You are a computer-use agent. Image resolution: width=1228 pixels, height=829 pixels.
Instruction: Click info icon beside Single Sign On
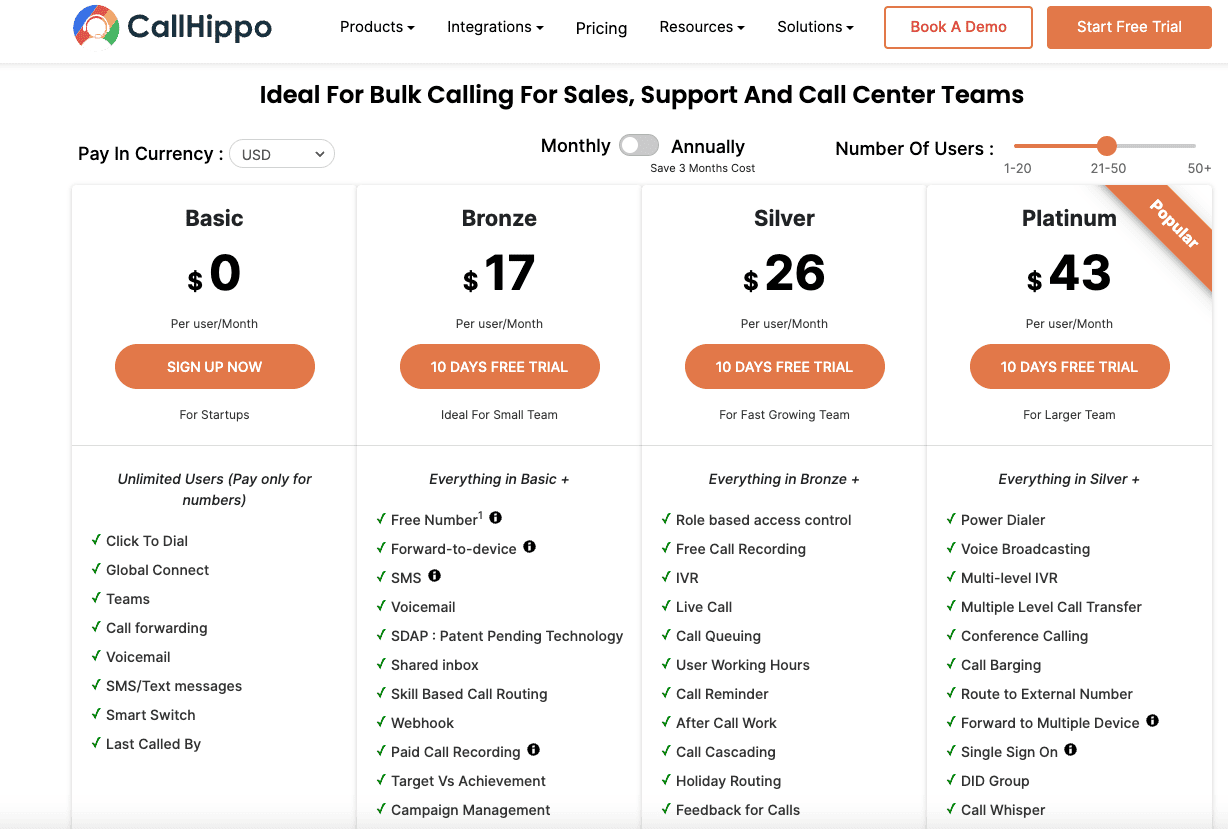tap(1071, 750)
